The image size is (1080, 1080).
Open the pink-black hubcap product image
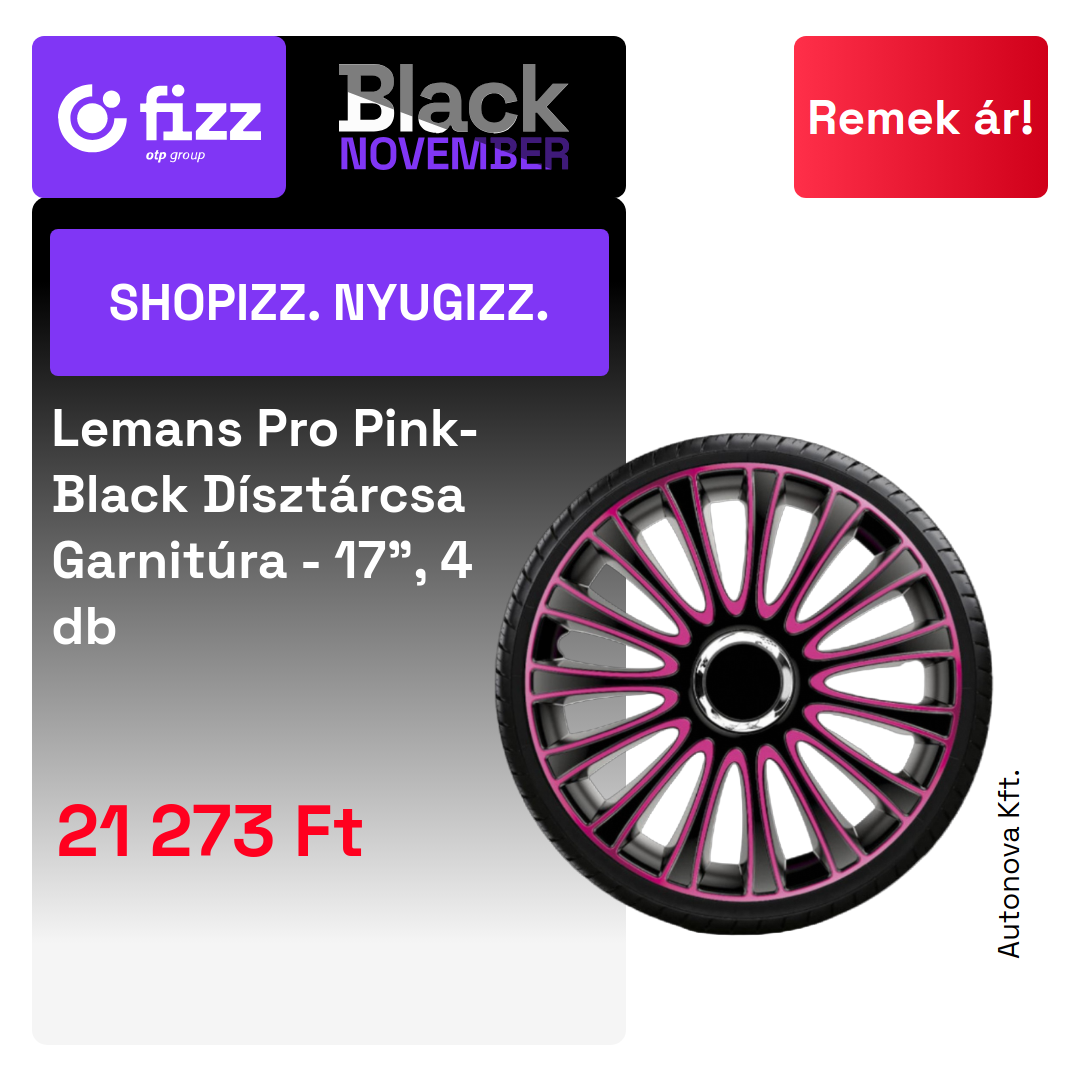coord(744,683)
